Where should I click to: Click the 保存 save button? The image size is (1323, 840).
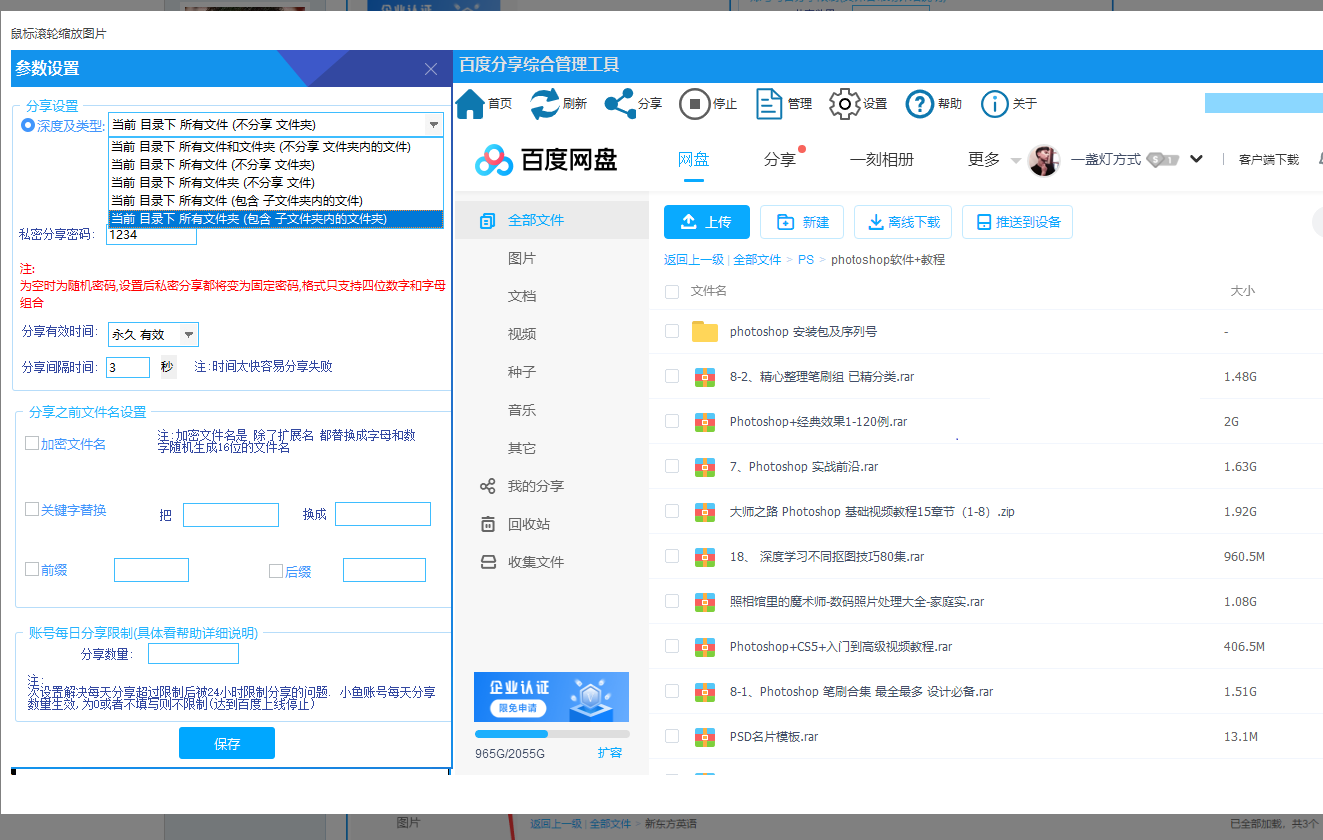pos(227,743)
